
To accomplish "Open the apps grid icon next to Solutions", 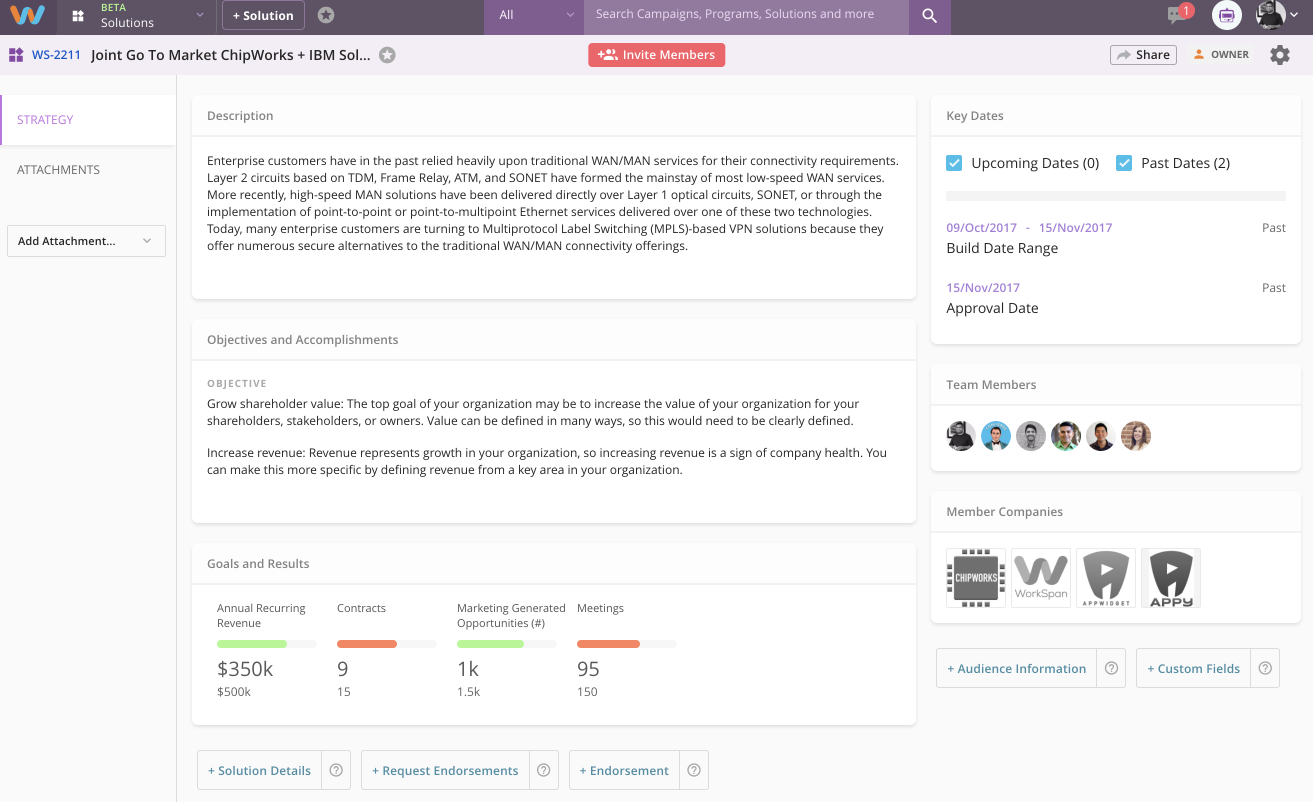I will point(78,16).
